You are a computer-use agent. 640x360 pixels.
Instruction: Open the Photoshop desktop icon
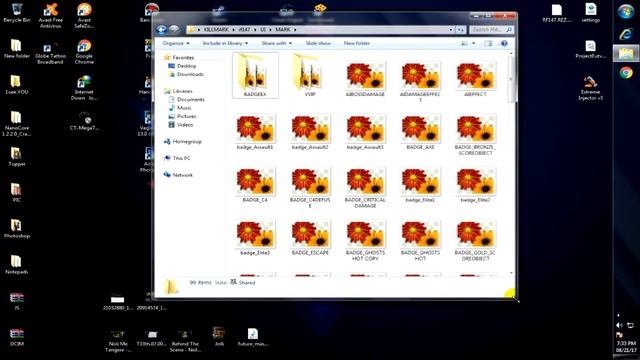[x=16, y=229]
